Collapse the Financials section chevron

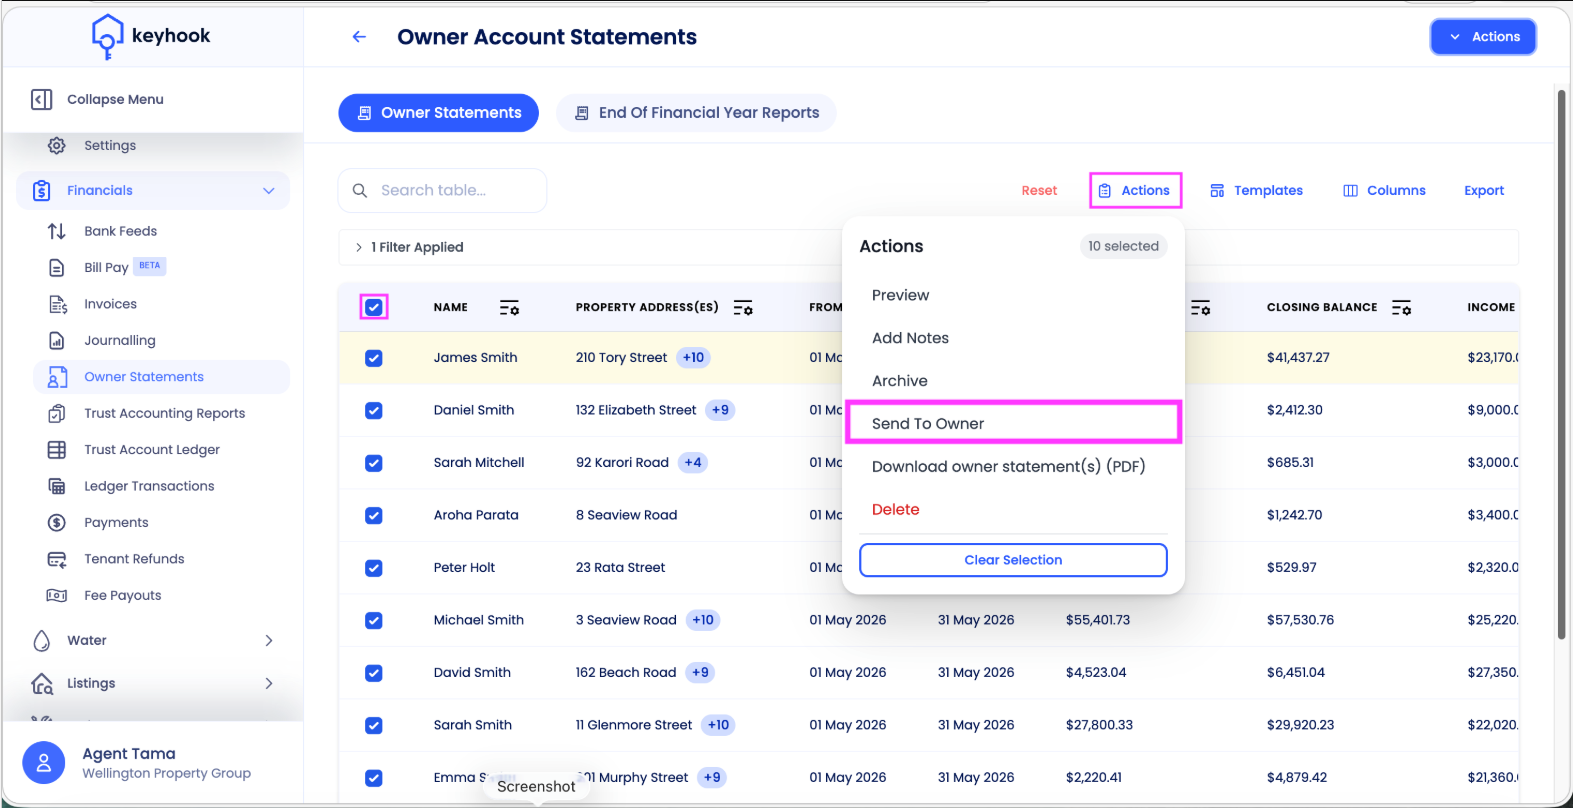click(269, 191)
